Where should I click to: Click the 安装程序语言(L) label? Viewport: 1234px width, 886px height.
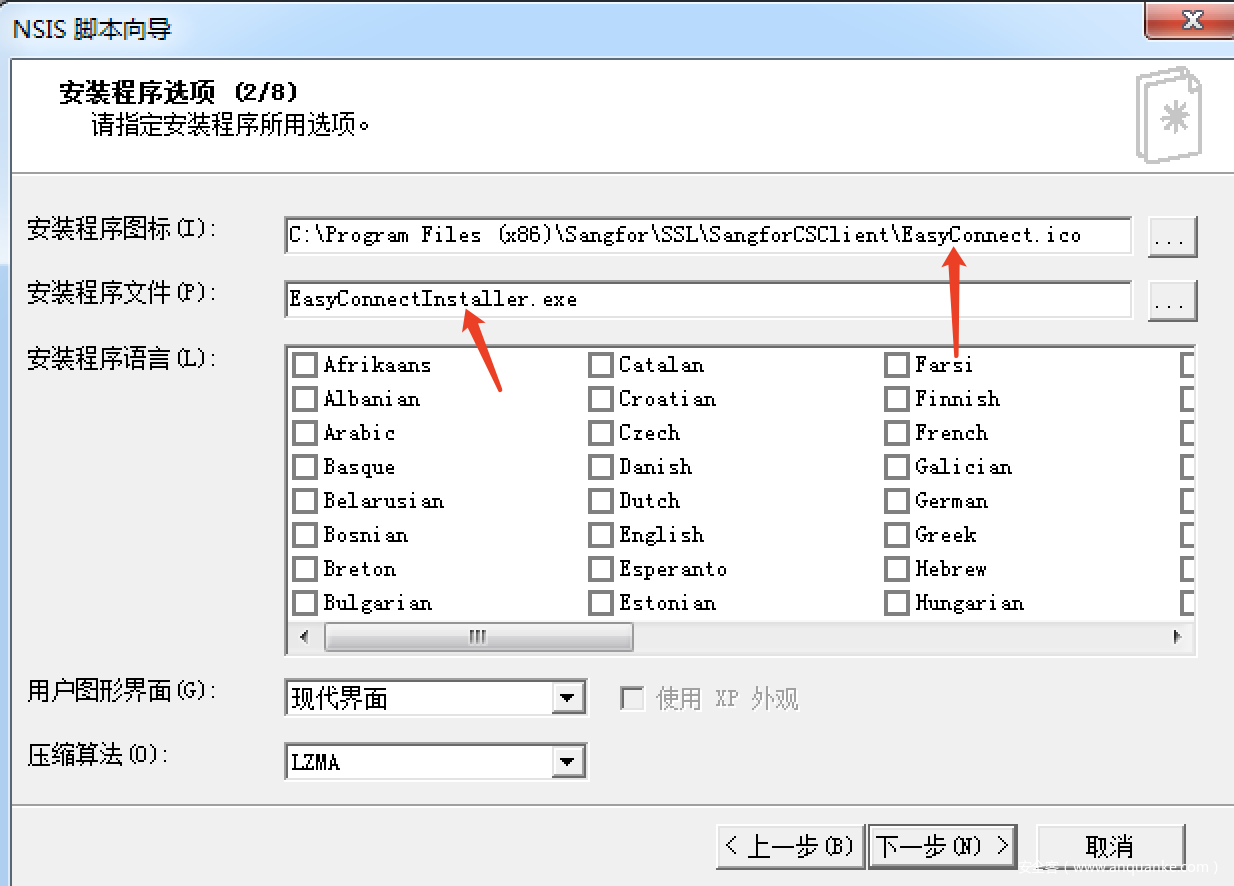121,358
